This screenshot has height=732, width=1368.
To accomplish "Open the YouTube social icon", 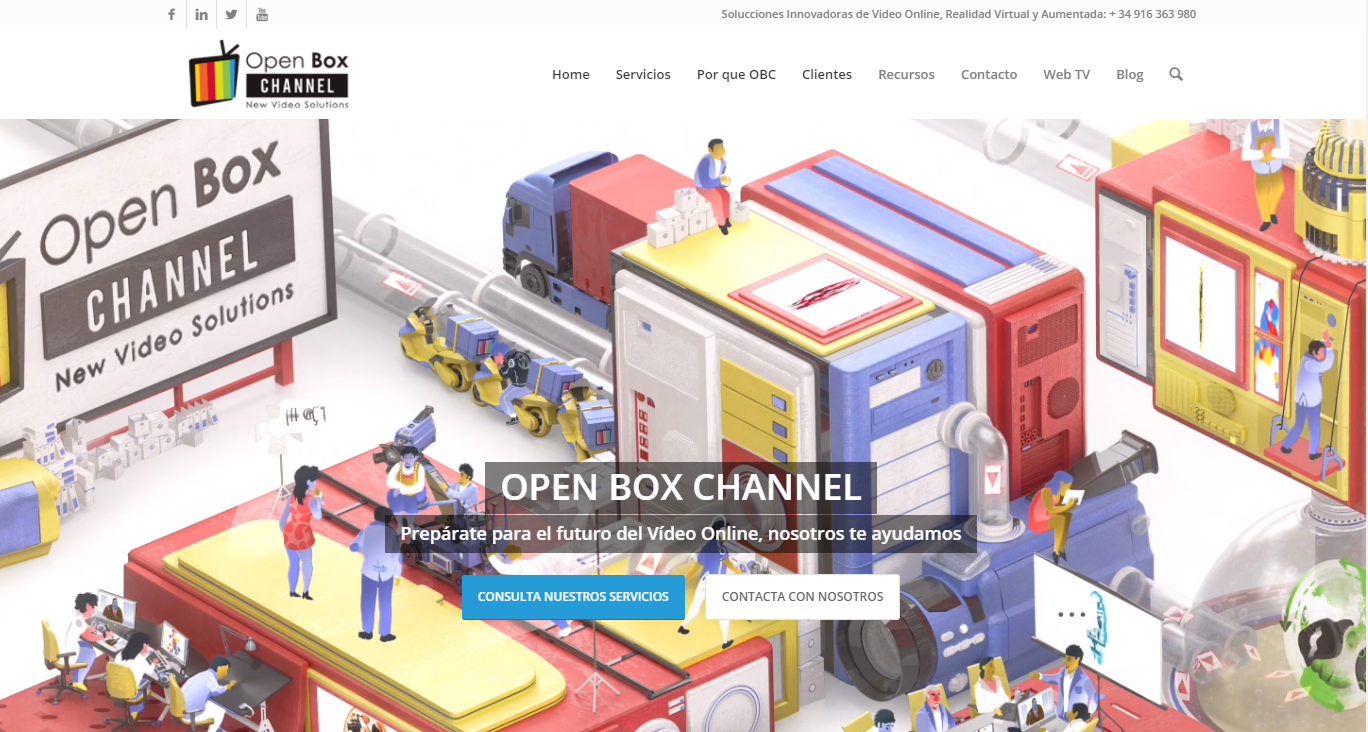I will tap(261, 14).
